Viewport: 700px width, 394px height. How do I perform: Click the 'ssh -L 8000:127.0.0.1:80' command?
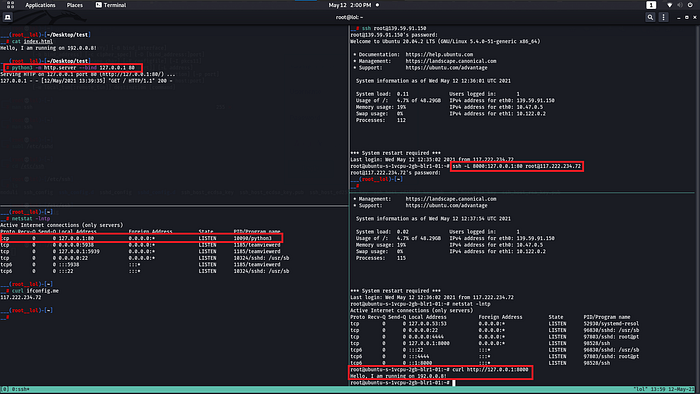click(517, 166)
